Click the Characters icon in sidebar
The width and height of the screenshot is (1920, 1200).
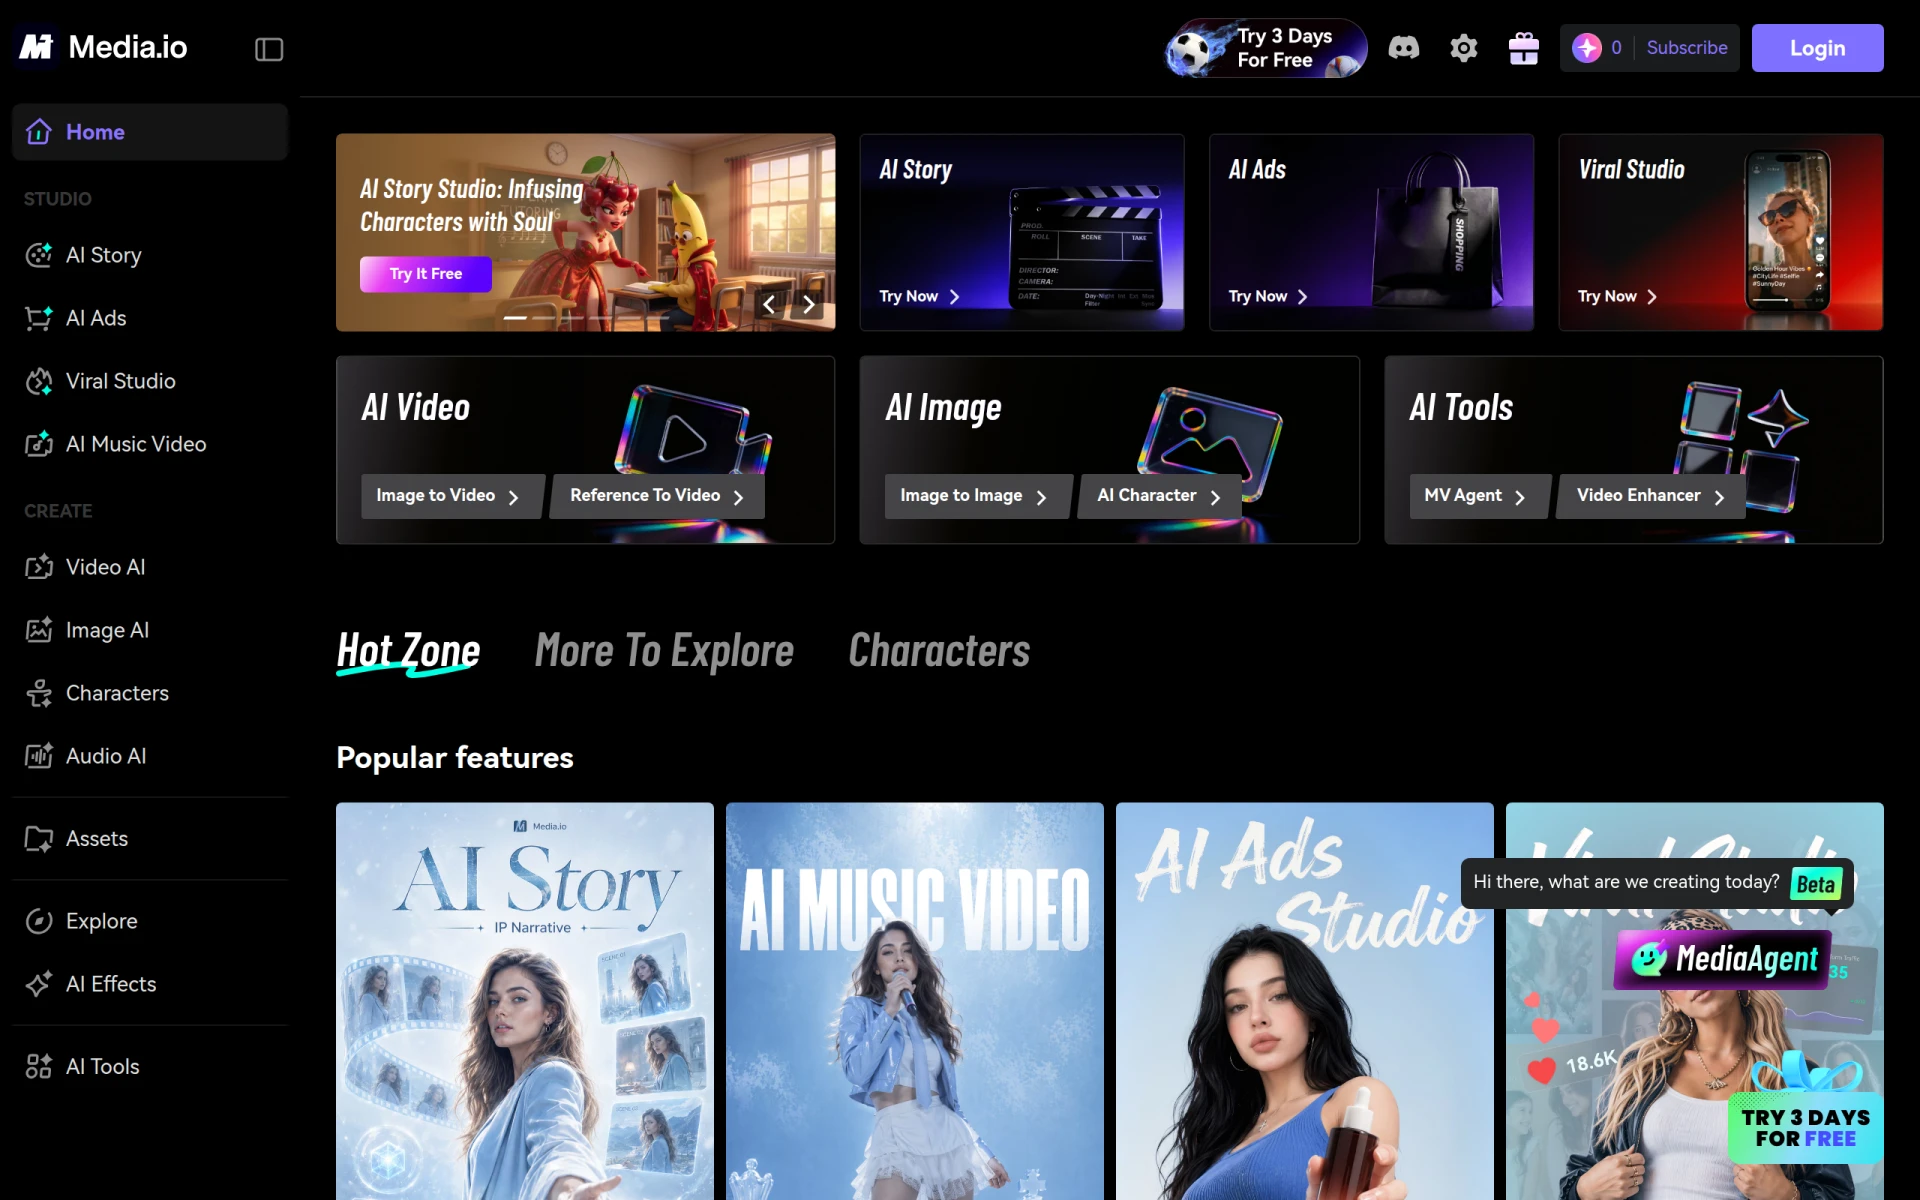tap(39, 693)
